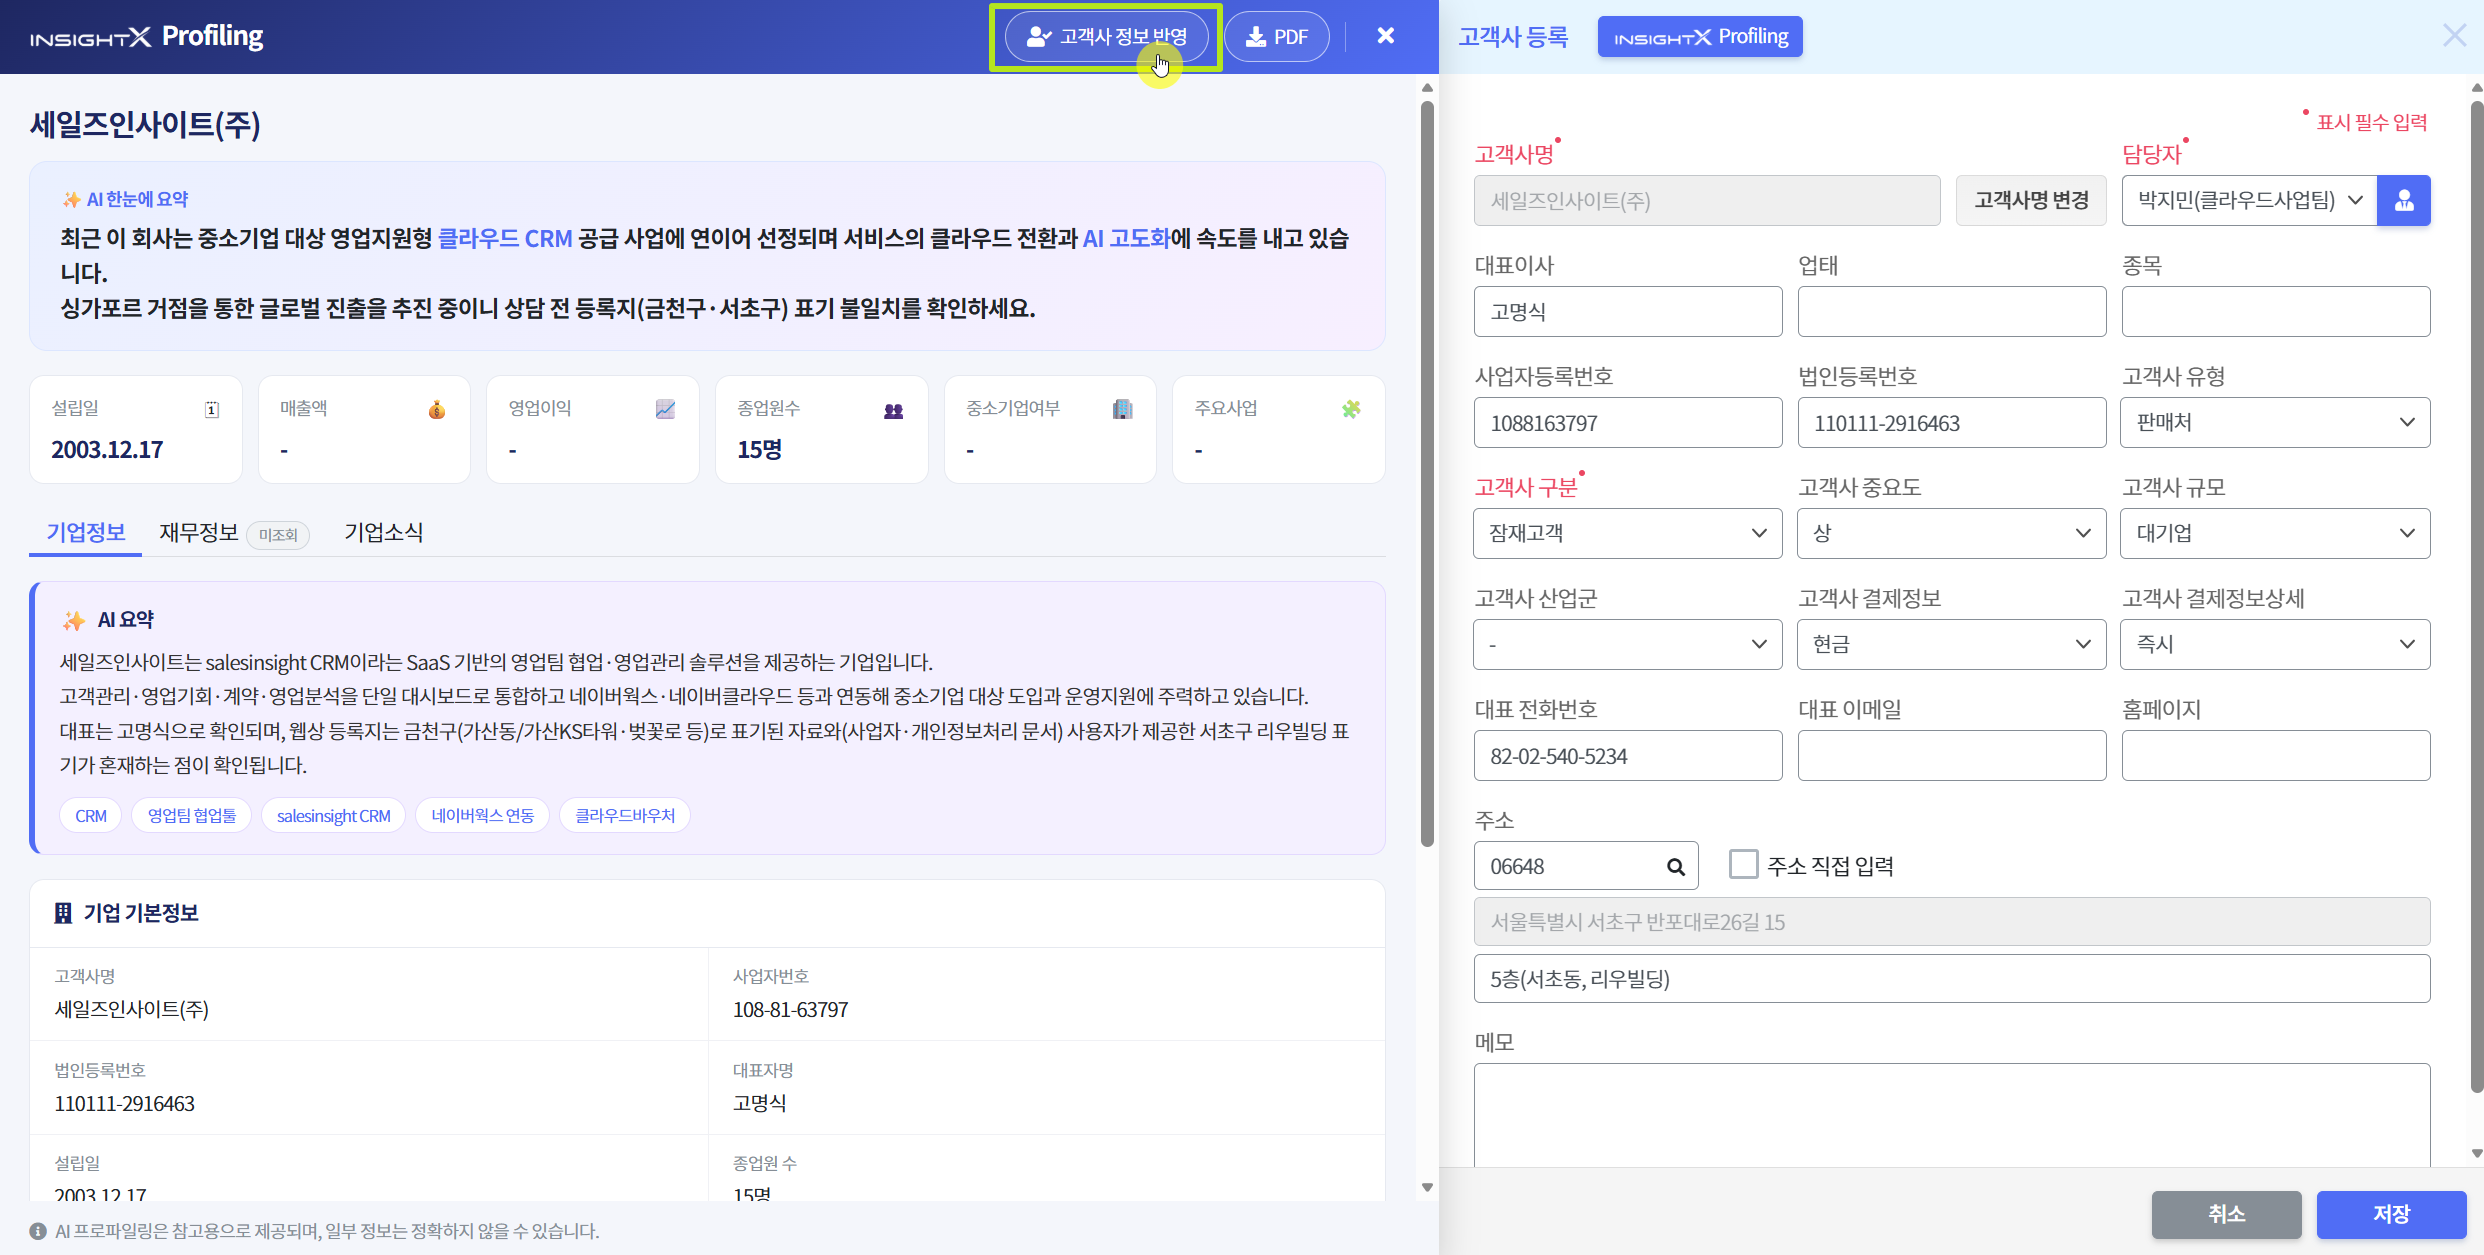Expand the 고객사 결제정보상세 dropdown
The image size is (2484, 1255).
(x=2275, y=644)
